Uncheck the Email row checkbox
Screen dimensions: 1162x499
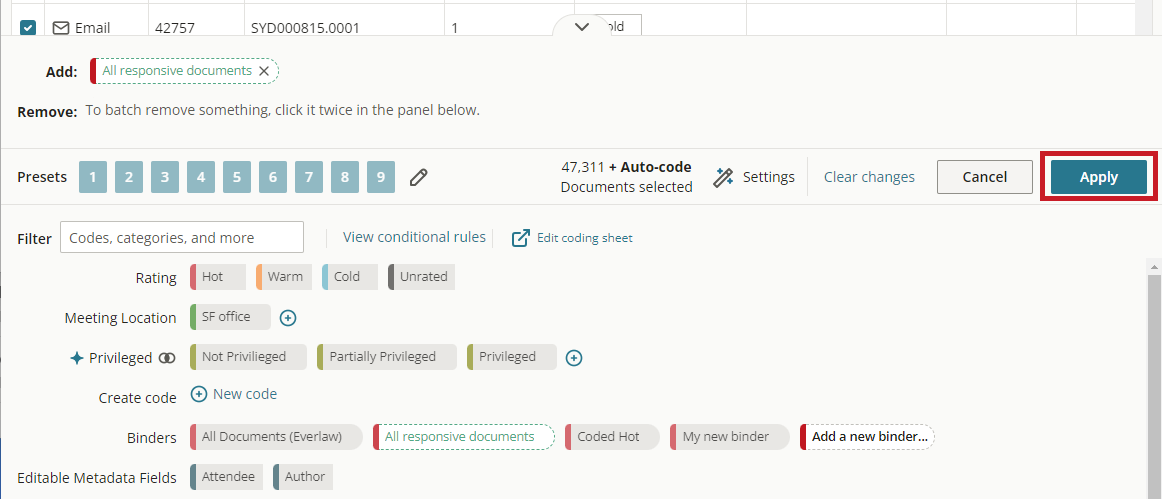[28, 28]
